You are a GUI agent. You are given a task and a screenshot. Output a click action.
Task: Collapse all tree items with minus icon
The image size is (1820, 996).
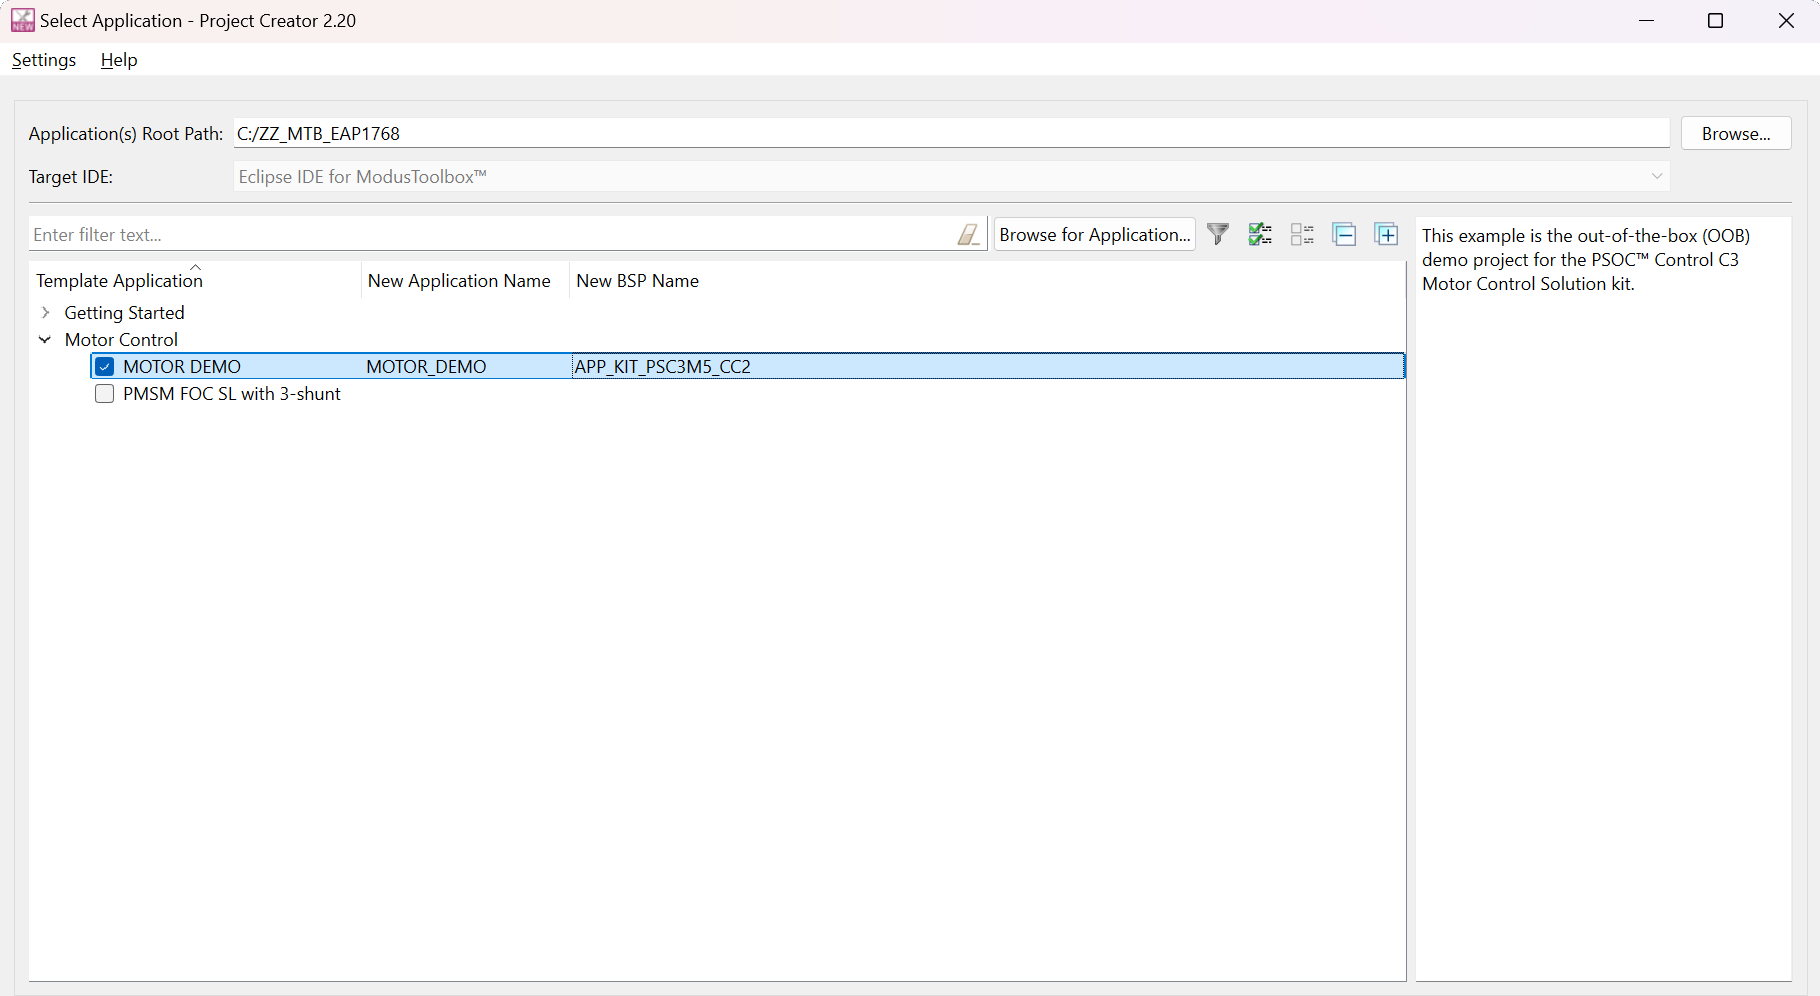[x=1344, y=234]
